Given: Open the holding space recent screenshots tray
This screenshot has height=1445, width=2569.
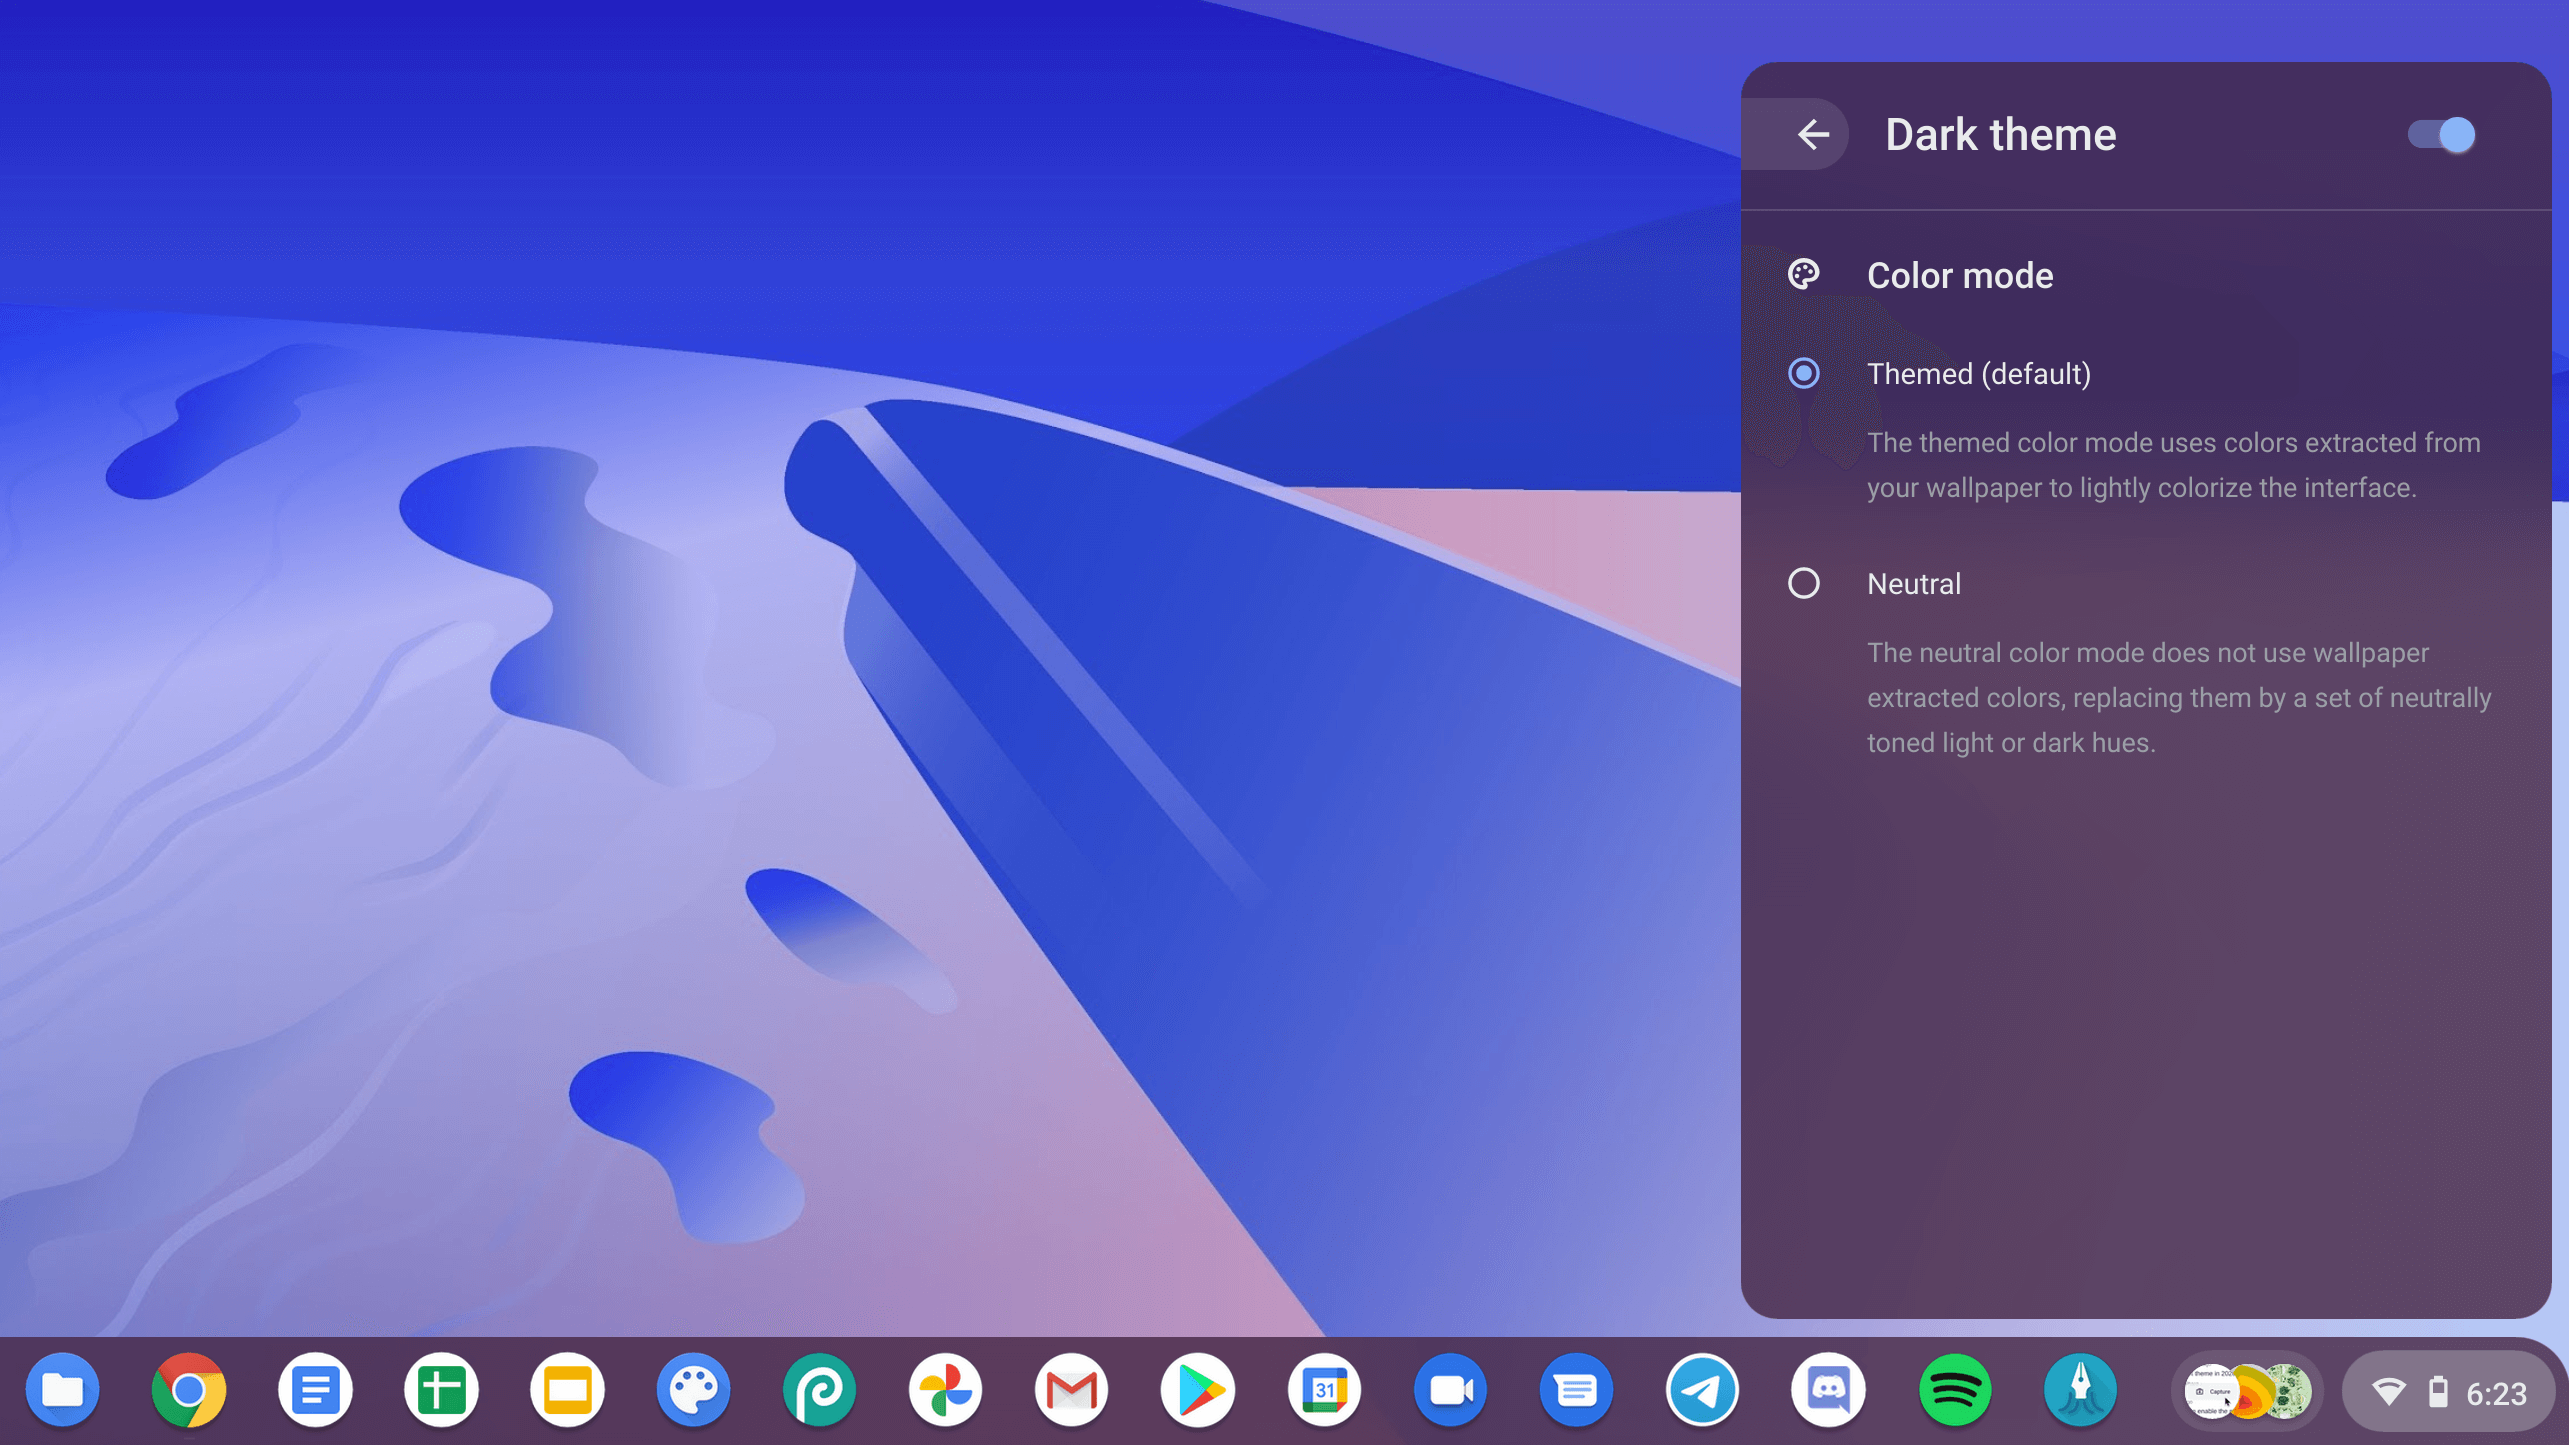Looking at the screenshot, I should [2247, 1391].
